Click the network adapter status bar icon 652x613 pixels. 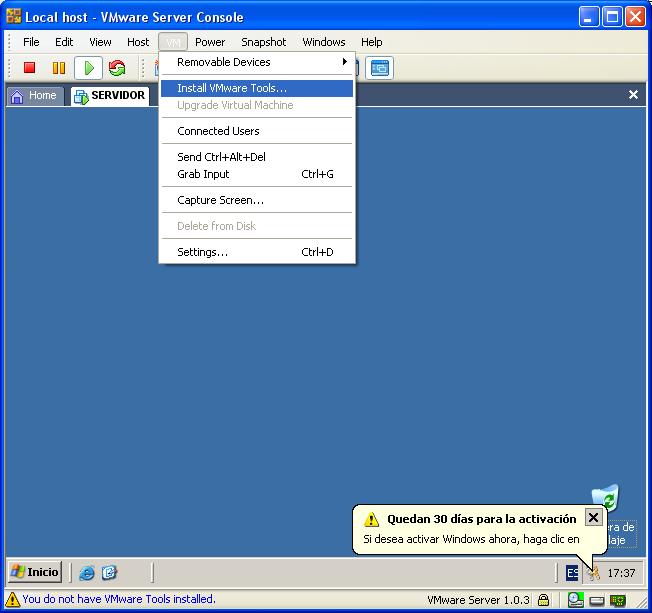618,600
